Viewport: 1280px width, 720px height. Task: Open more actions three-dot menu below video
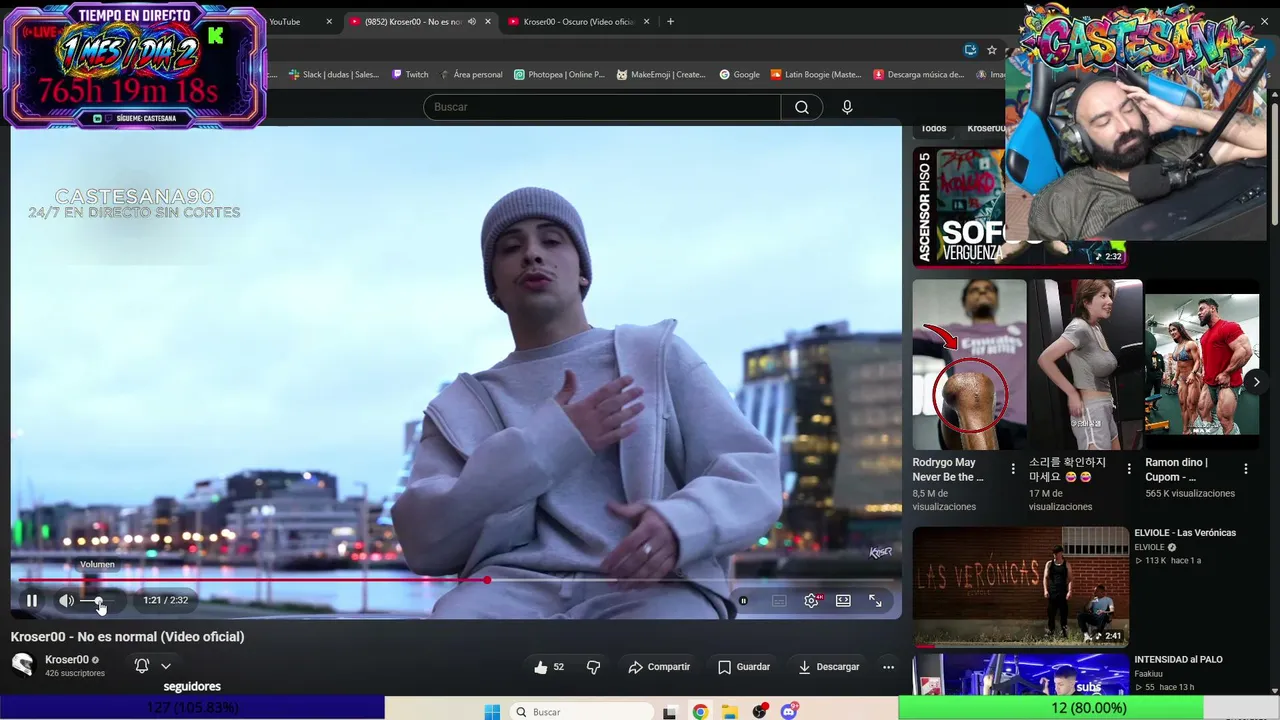(888, 667)
